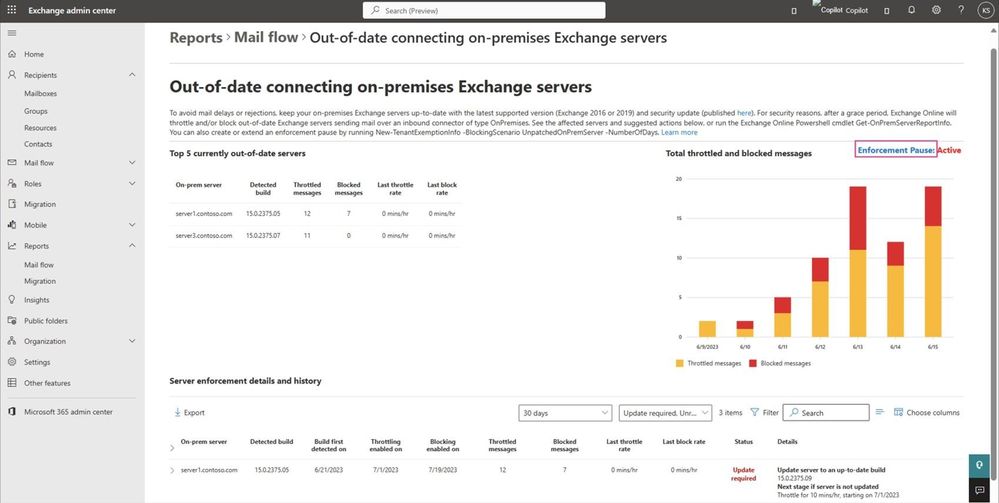
Task: Click the 6/15 bar in the chart
Action: tap(933, 261)
